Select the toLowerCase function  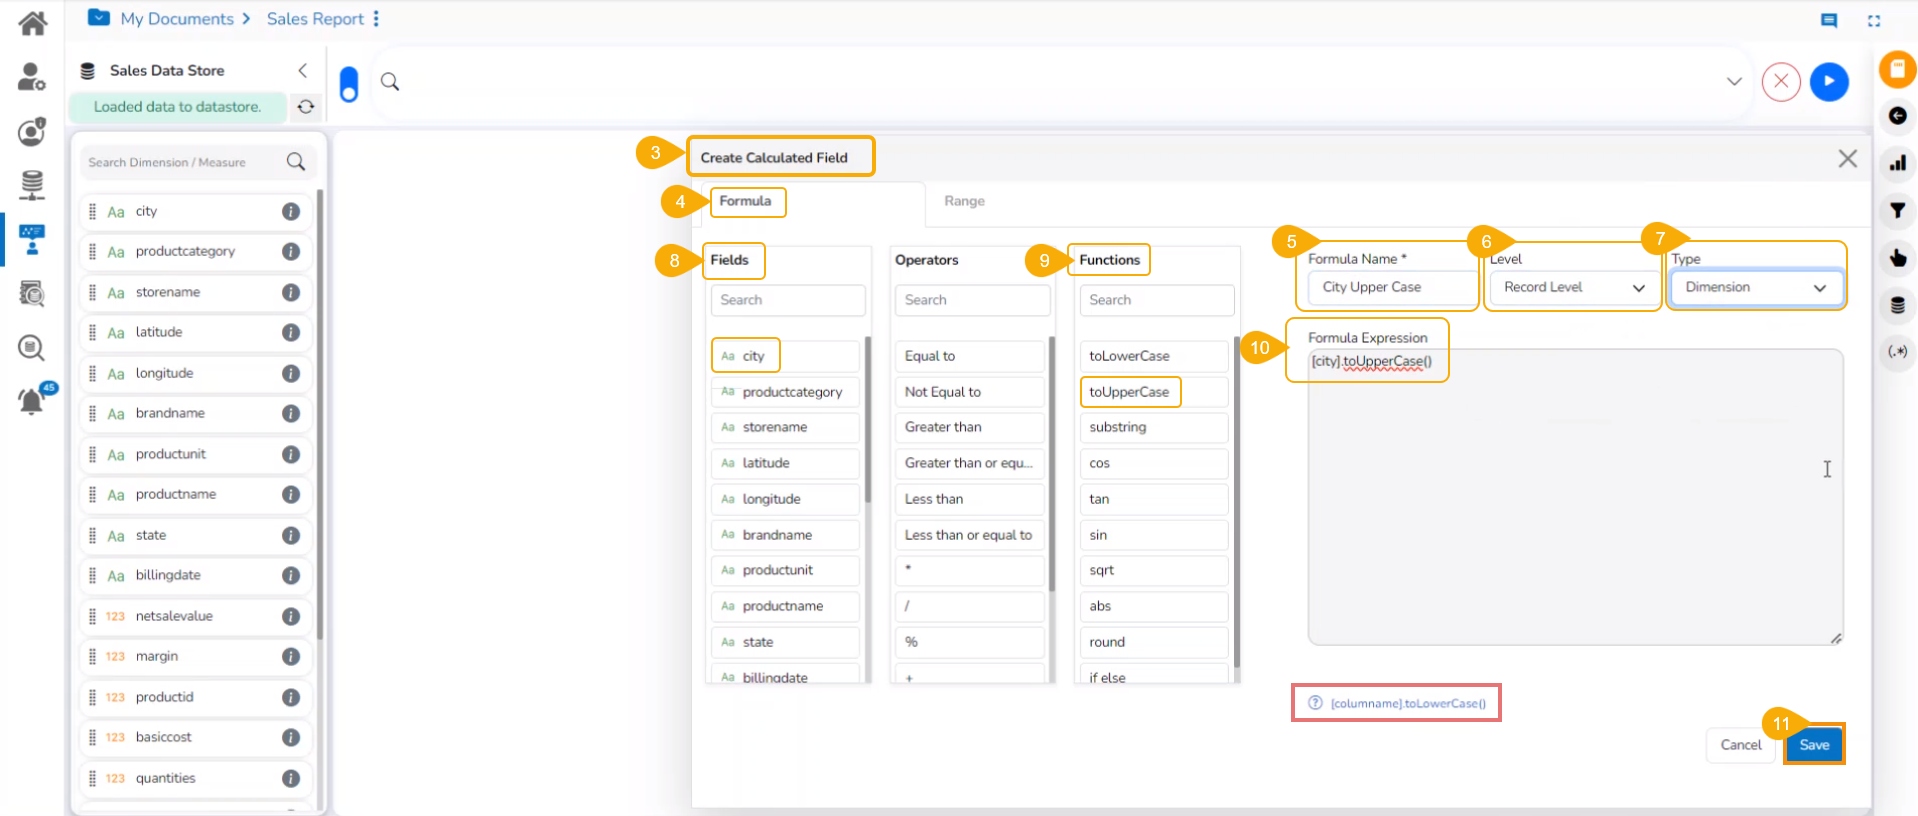coord(1154,356)
